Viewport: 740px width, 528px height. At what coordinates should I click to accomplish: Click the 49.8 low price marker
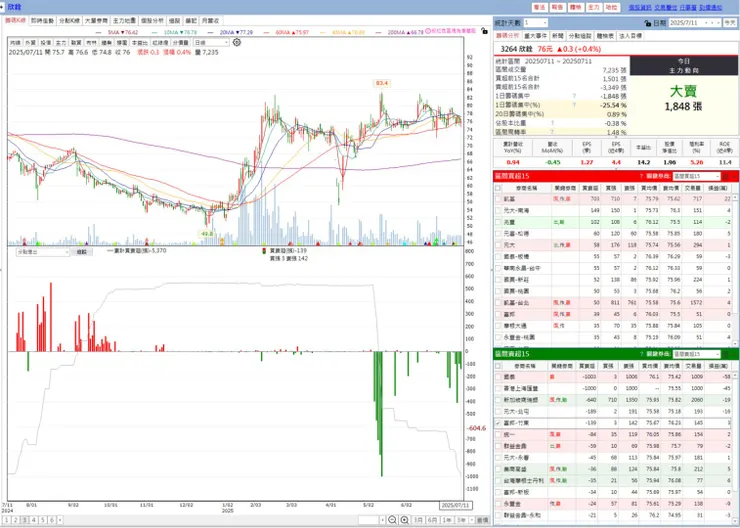(x=207, y=234)
